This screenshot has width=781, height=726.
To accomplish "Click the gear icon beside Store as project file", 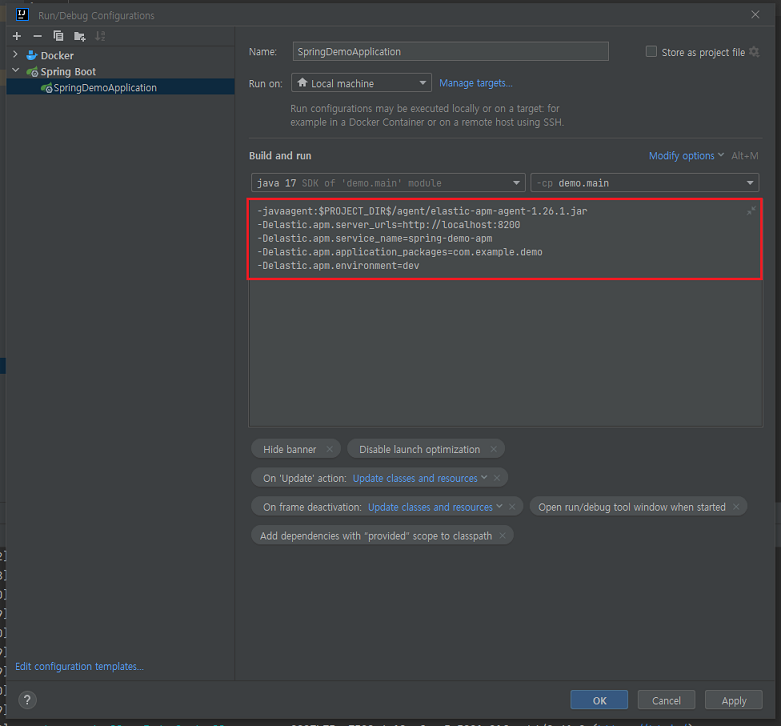I will pyautogui.click(x=754, y=52).
